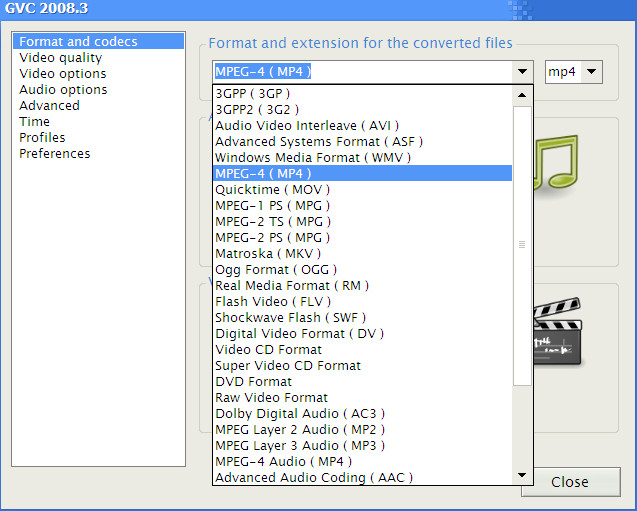Open the mp4 extension dropdown
This screenshot has width=637, height=511.
[x=592, y=72]
